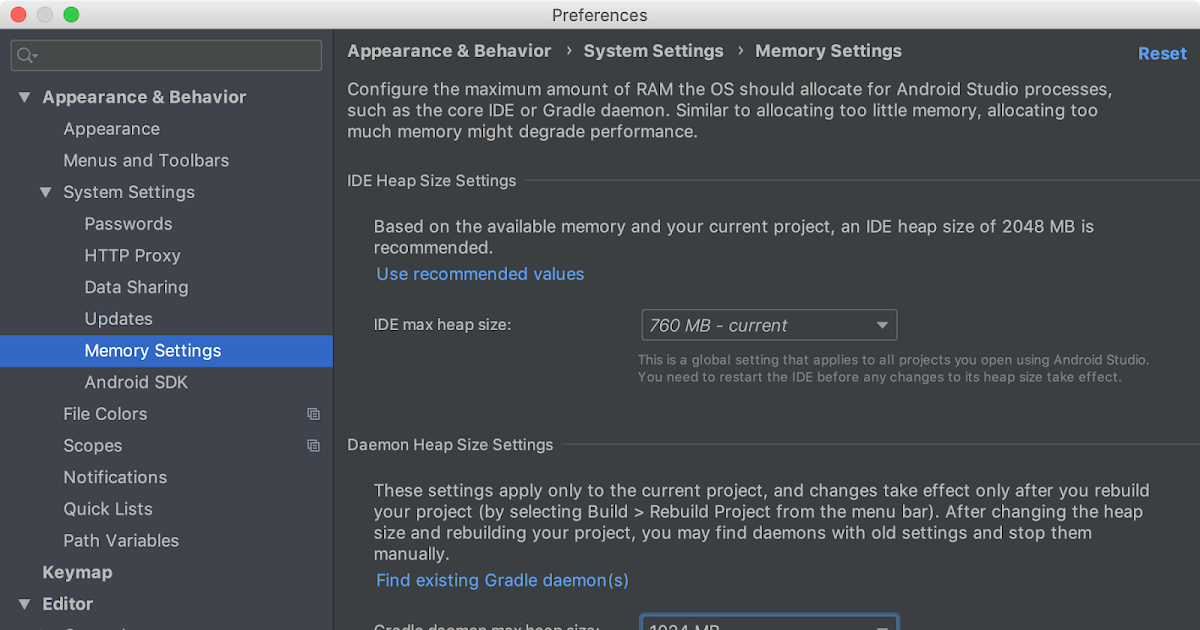
Task: Click the Reset link
Action: coord(1162,54)
